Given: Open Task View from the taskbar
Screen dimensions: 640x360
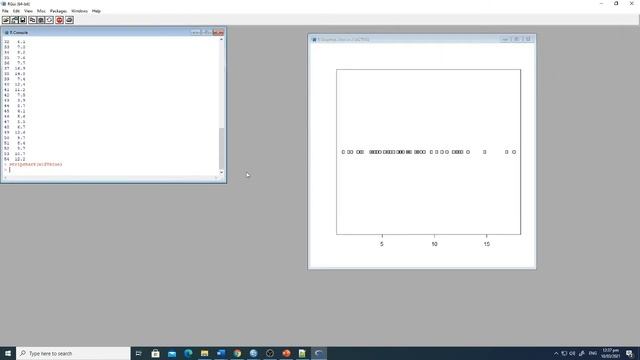Looking at the screenshot, I should point(139,353).
